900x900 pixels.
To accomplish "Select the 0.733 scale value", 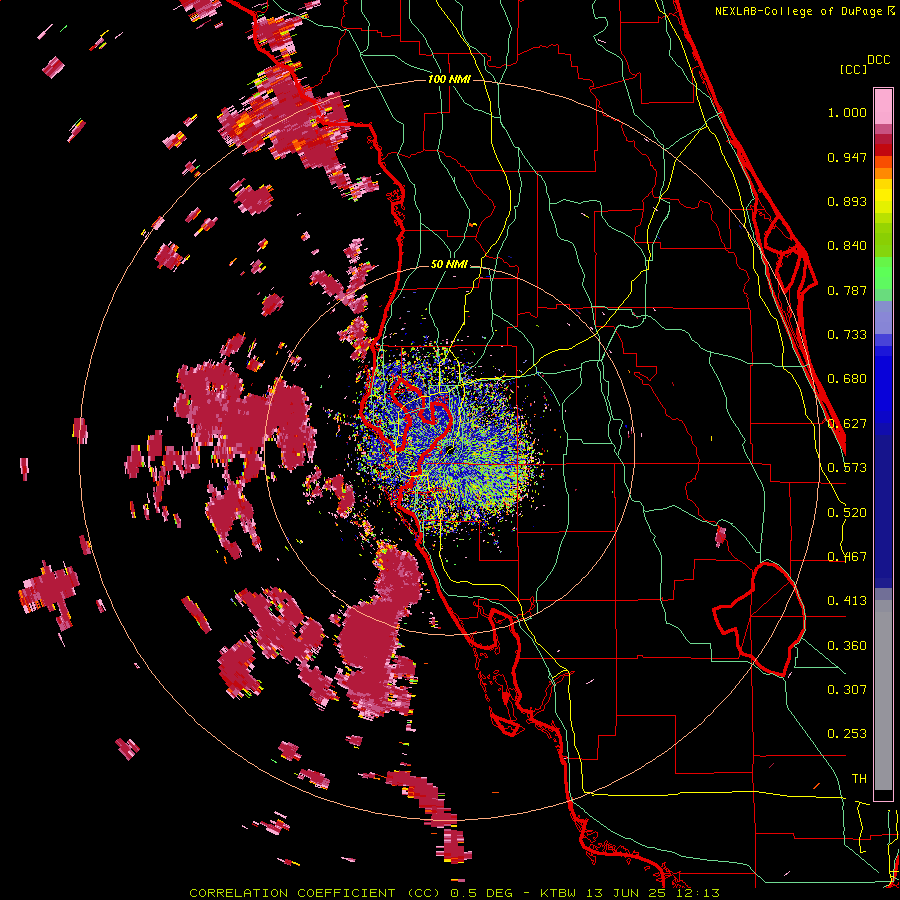I will tap(847, 335).
